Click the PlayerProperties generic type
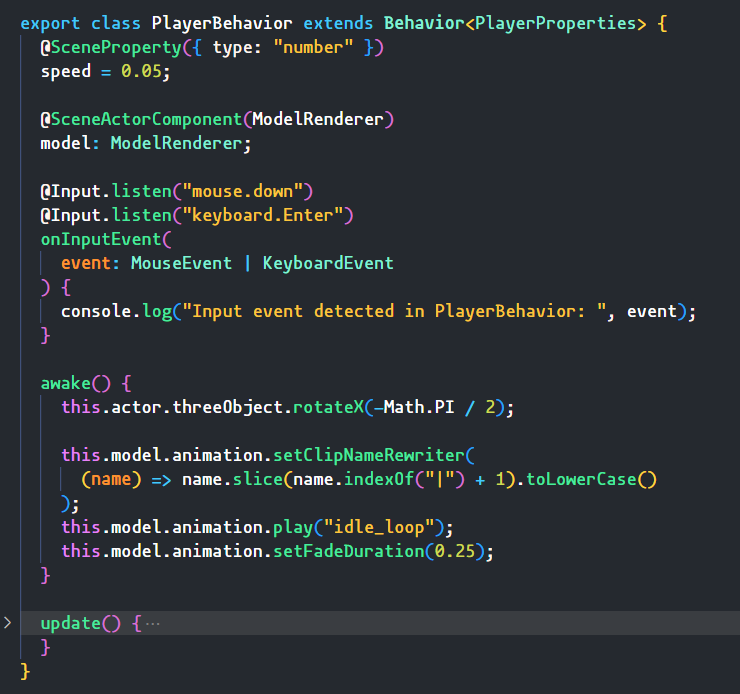The image size is (740, 694). pyautogui.click(x=555, y=23)
